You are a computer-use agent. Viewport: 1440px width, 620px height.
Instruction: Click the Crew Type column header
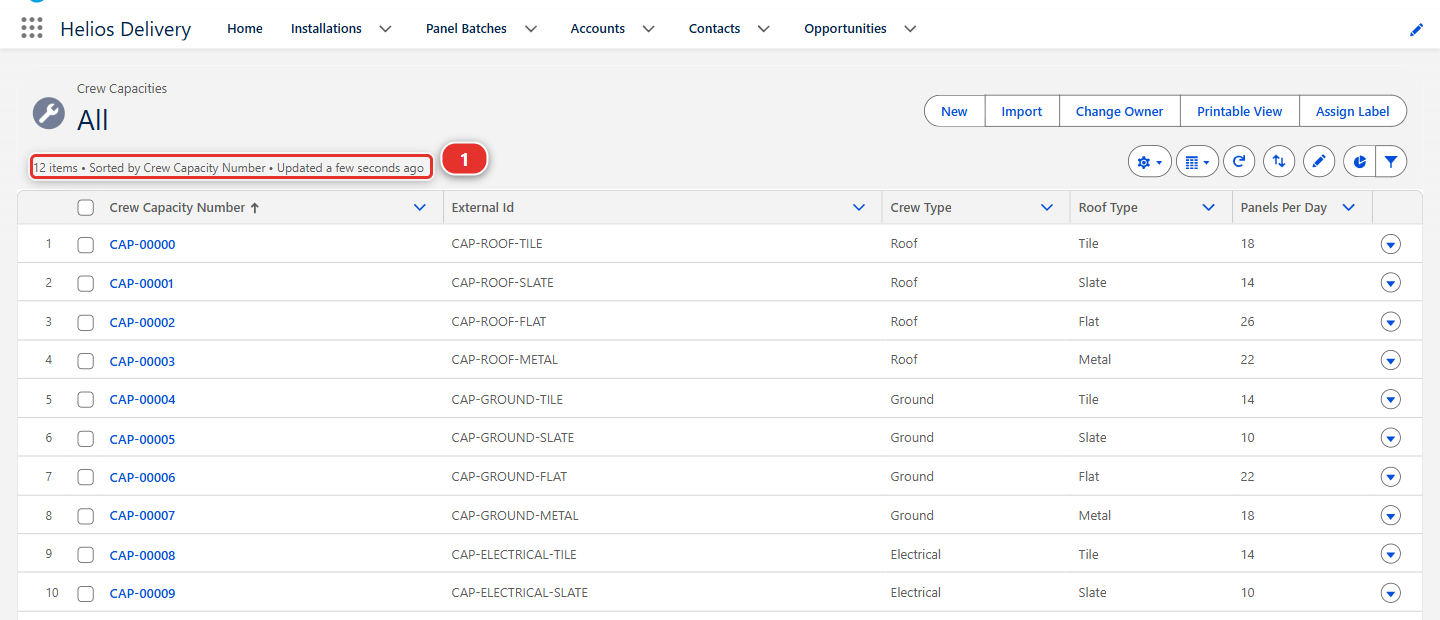click(921, 208)
